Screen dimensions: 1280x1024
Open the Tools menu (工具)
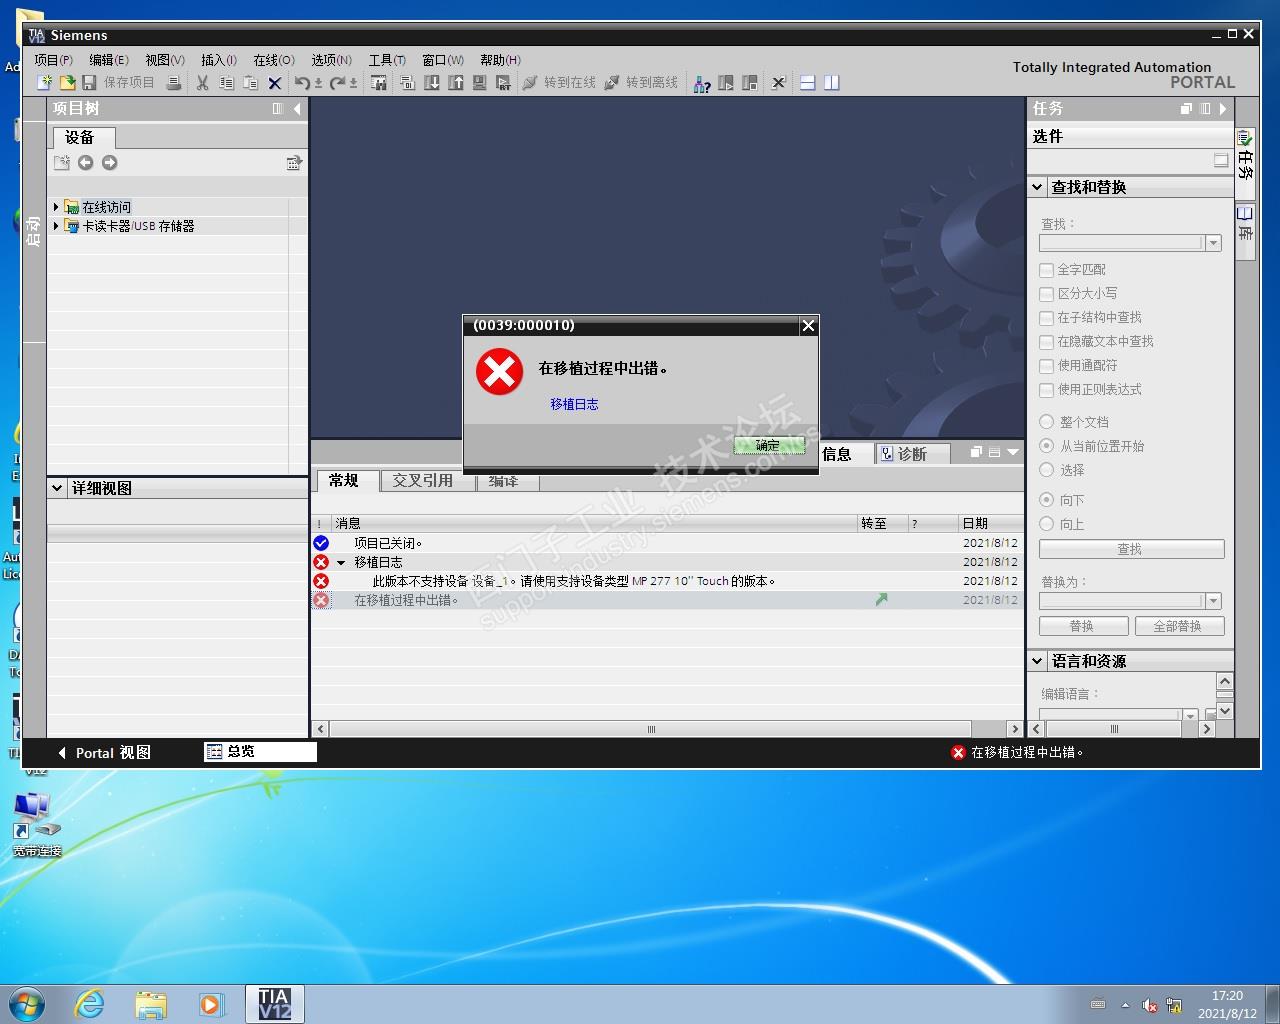tap(387, 60)
